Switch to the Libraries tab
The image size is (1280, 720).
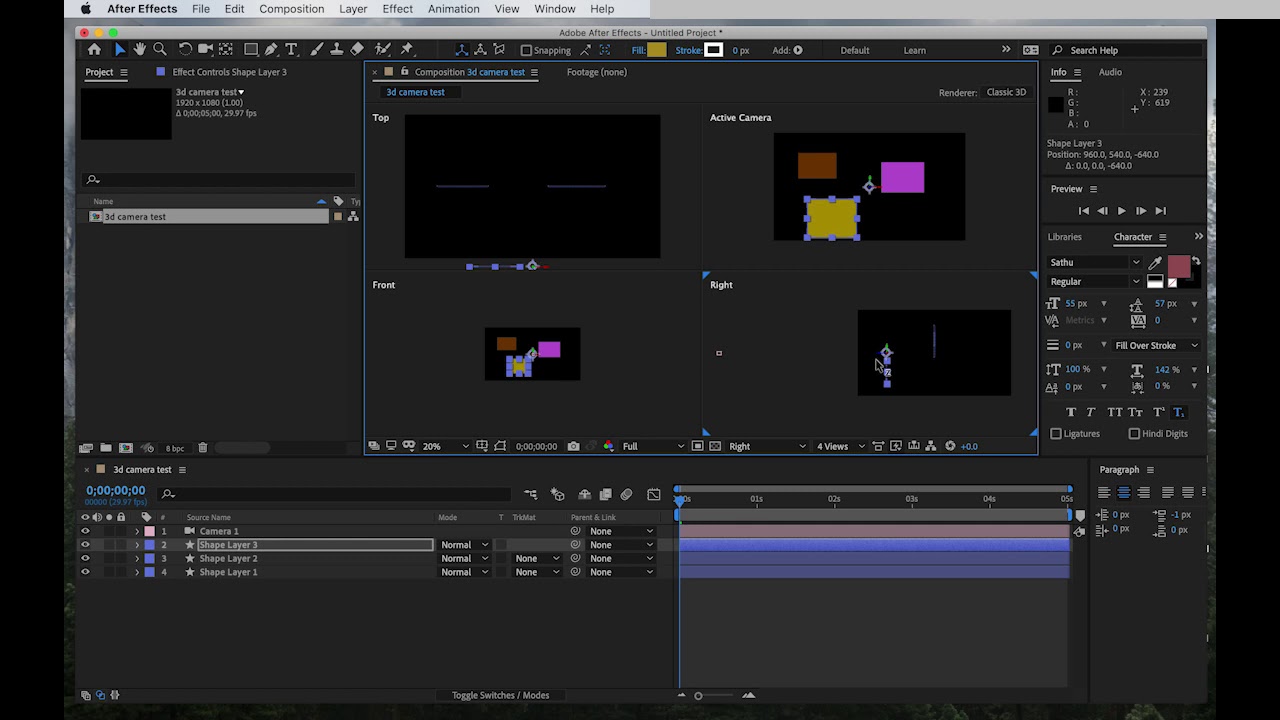click(1064, 237)
